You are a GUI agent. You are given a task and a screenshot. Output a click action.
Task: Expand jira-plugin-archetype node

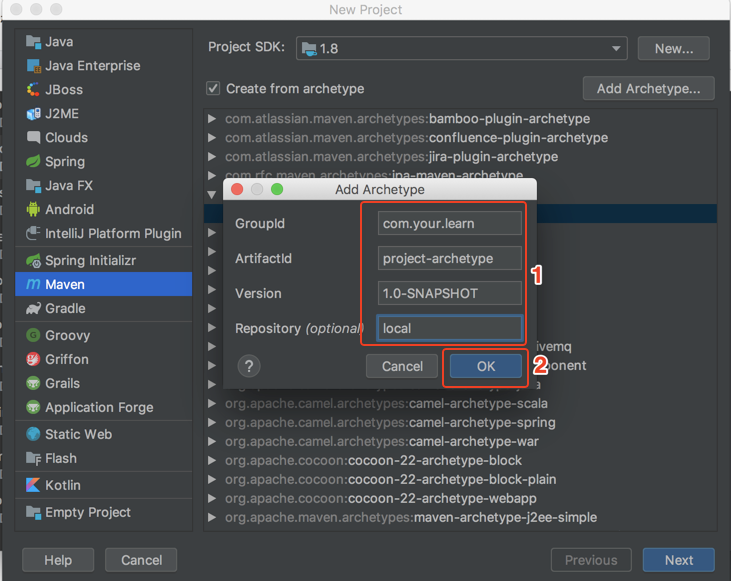pos(212,157)
